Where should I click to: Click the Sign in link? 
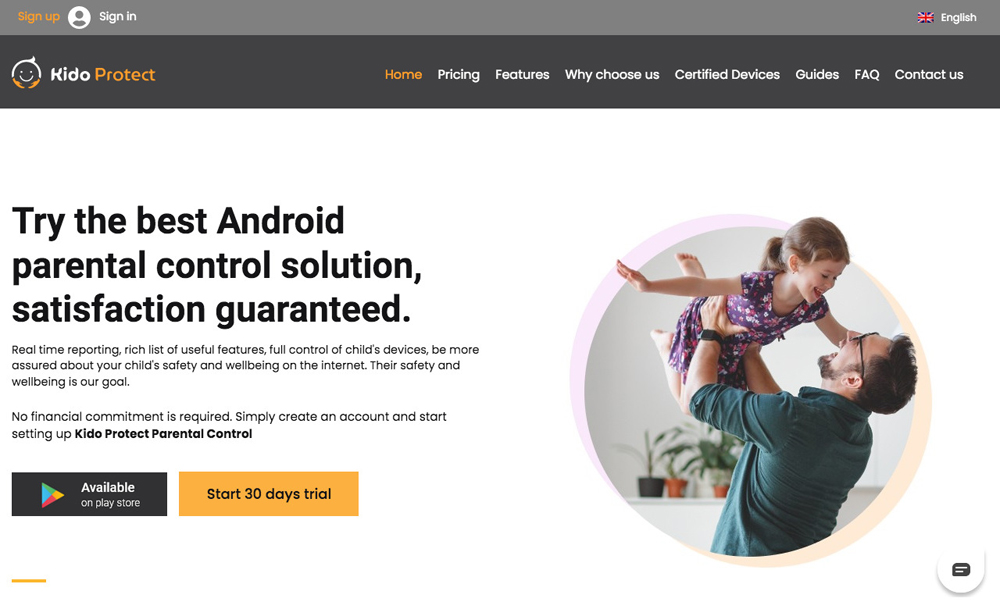point(117,17)
